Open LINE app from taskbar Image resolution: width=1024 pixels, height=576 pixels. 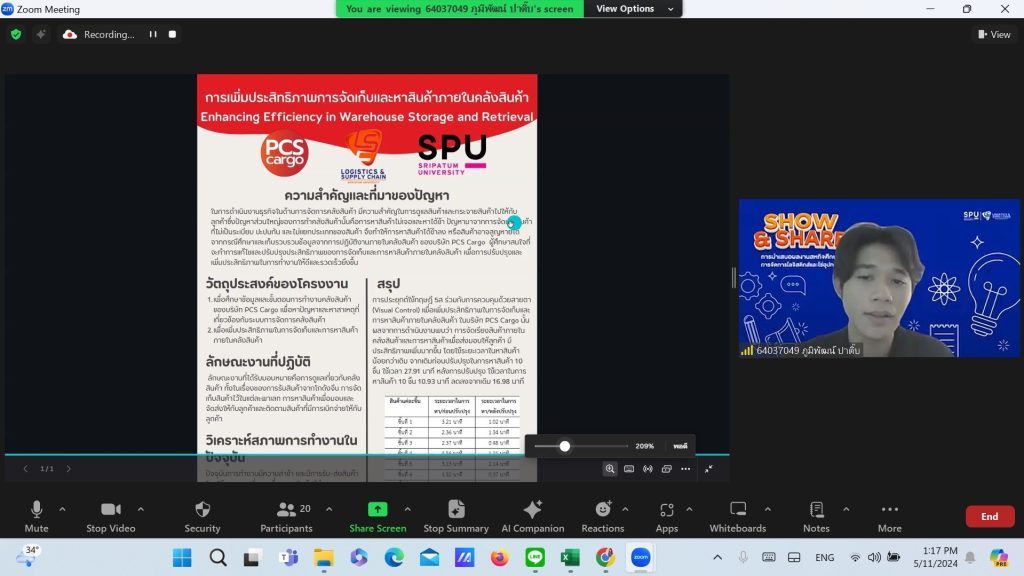pyautogui.click(x=535, y=558)
